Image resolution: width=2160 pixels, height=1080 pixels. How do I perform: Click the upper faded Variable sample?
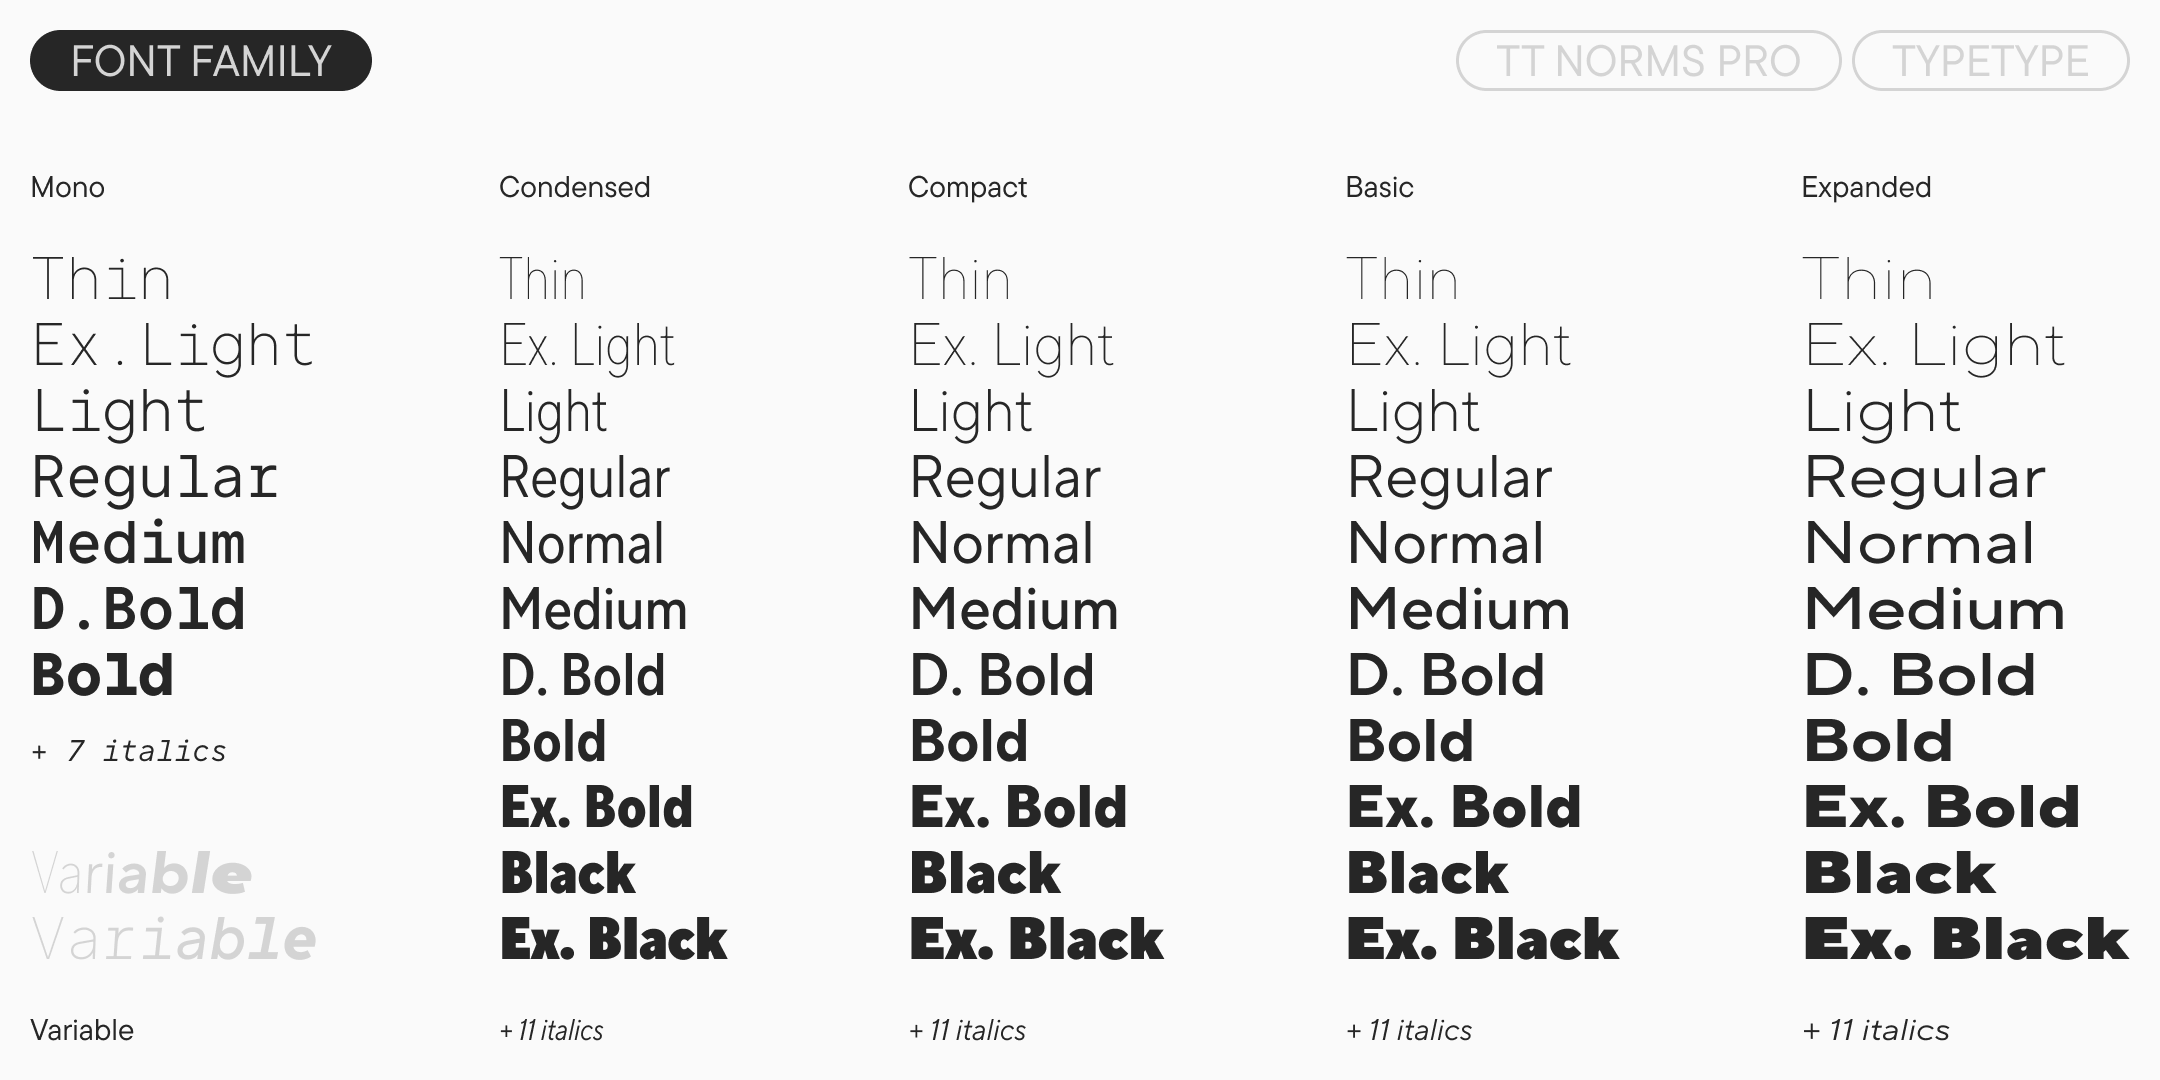tap(141, 874)
